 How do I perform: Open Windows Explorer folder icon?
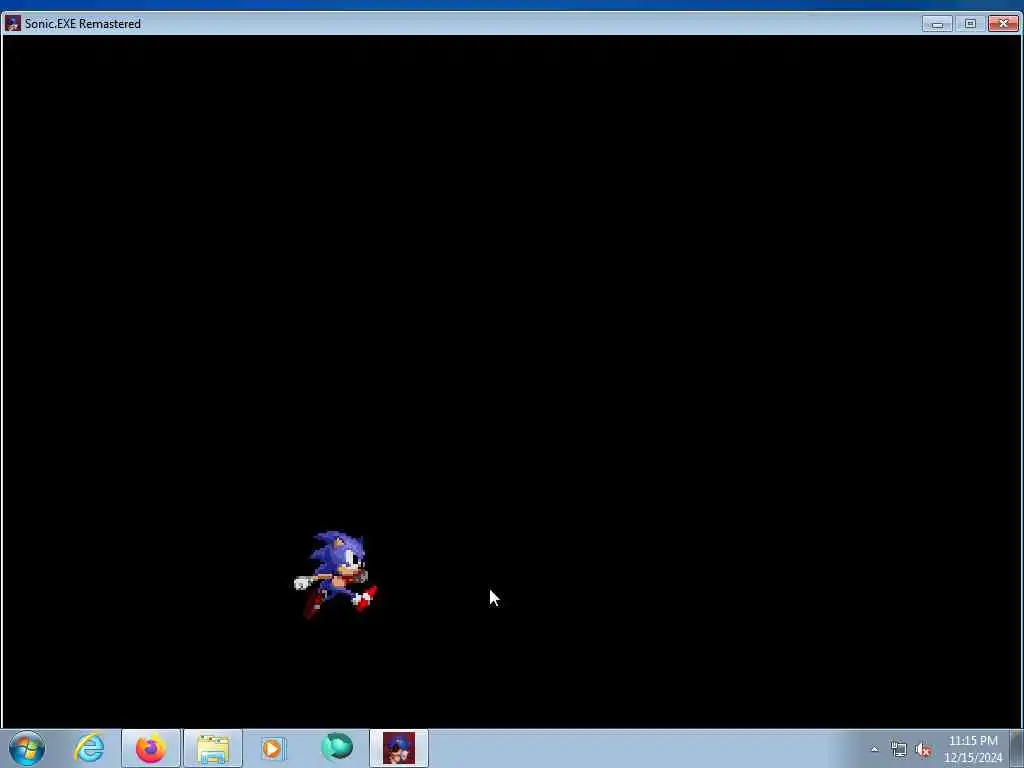tap(213, 748)
